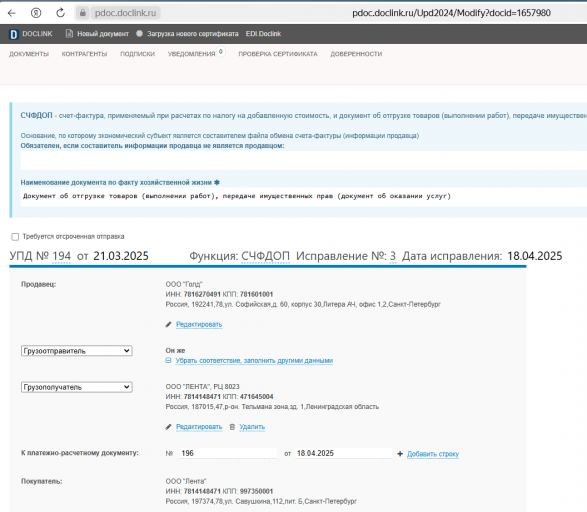
Task: Click the padlock site security icon
Action: click(x=82, y=13)
